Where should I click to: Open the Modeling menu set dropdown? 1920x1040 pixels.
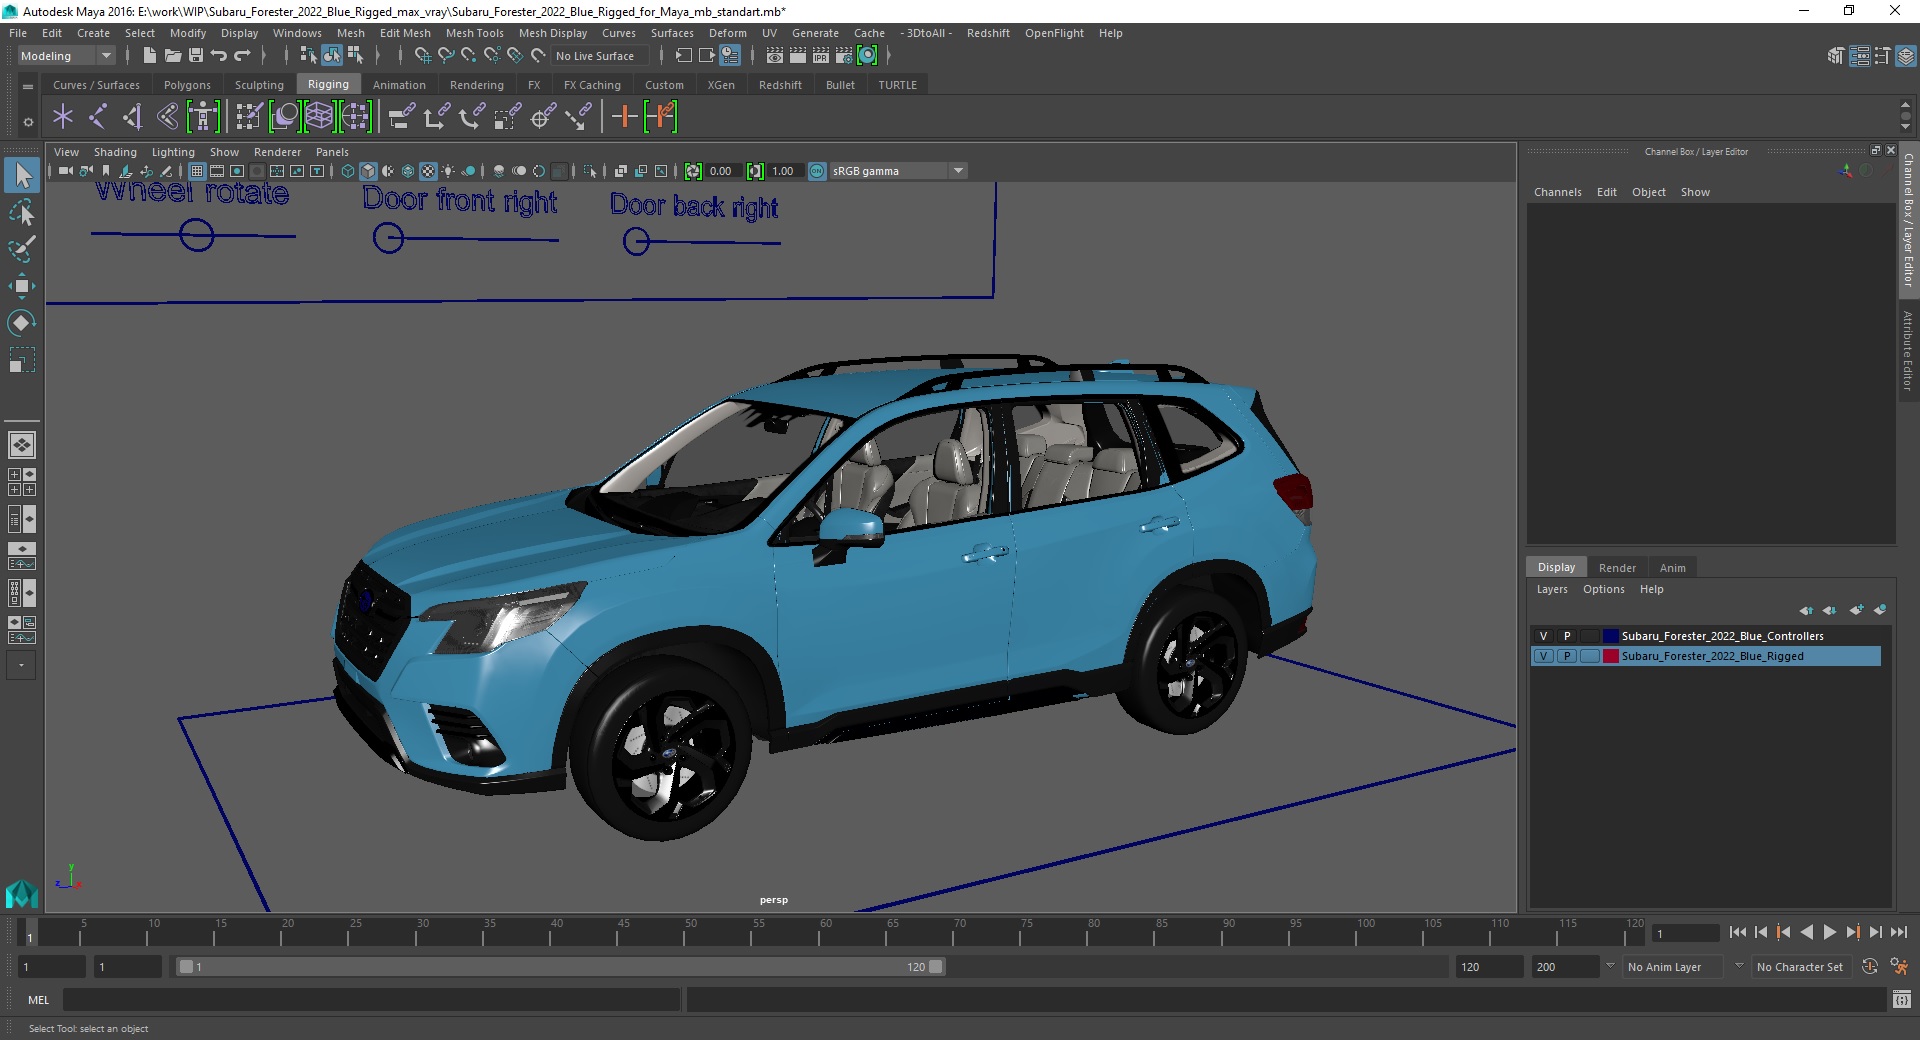tap(67, 56)
